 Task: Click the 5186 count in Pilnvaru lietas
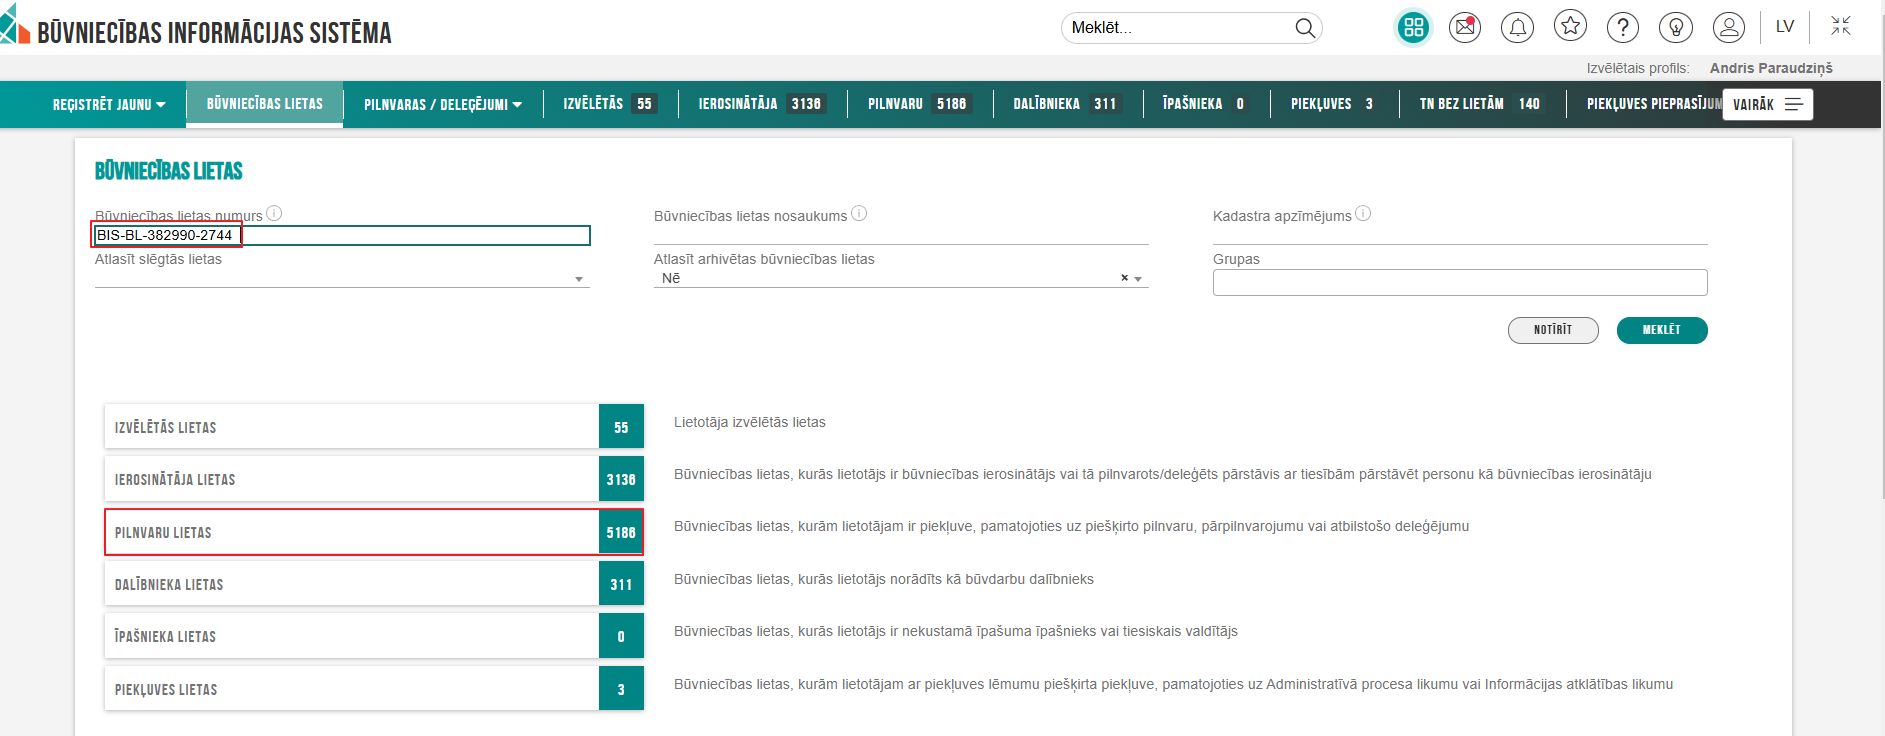coord(621,532)
